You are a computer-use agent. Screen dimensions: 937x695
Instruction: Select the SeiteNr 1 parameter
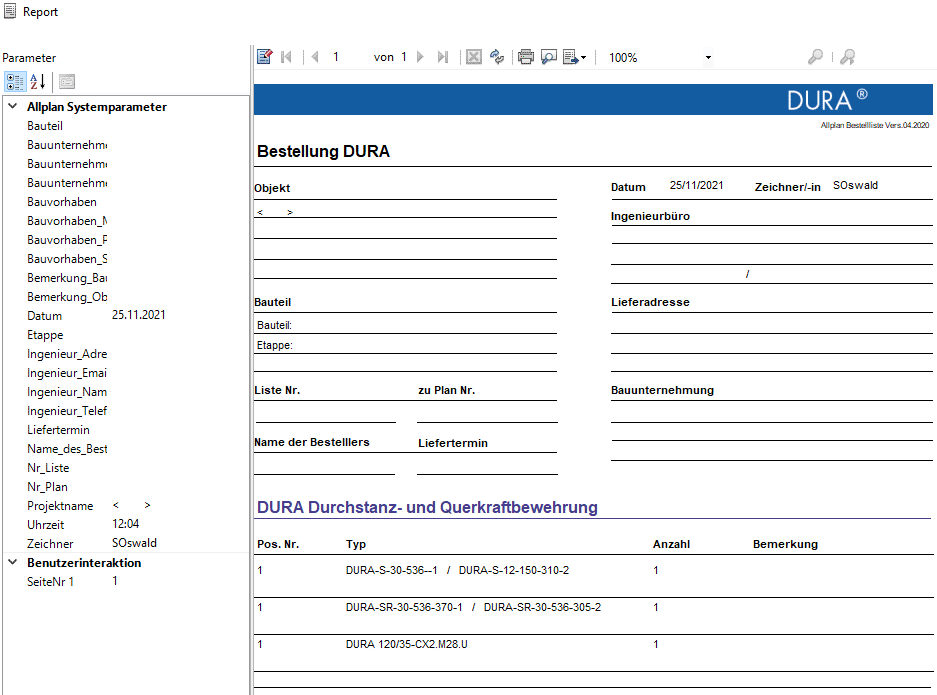coord(126,581)
